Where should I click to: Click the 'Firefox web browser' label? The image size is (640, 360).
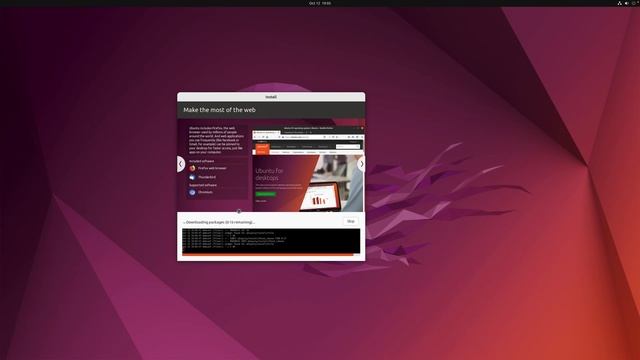click(x=212, y=168)
